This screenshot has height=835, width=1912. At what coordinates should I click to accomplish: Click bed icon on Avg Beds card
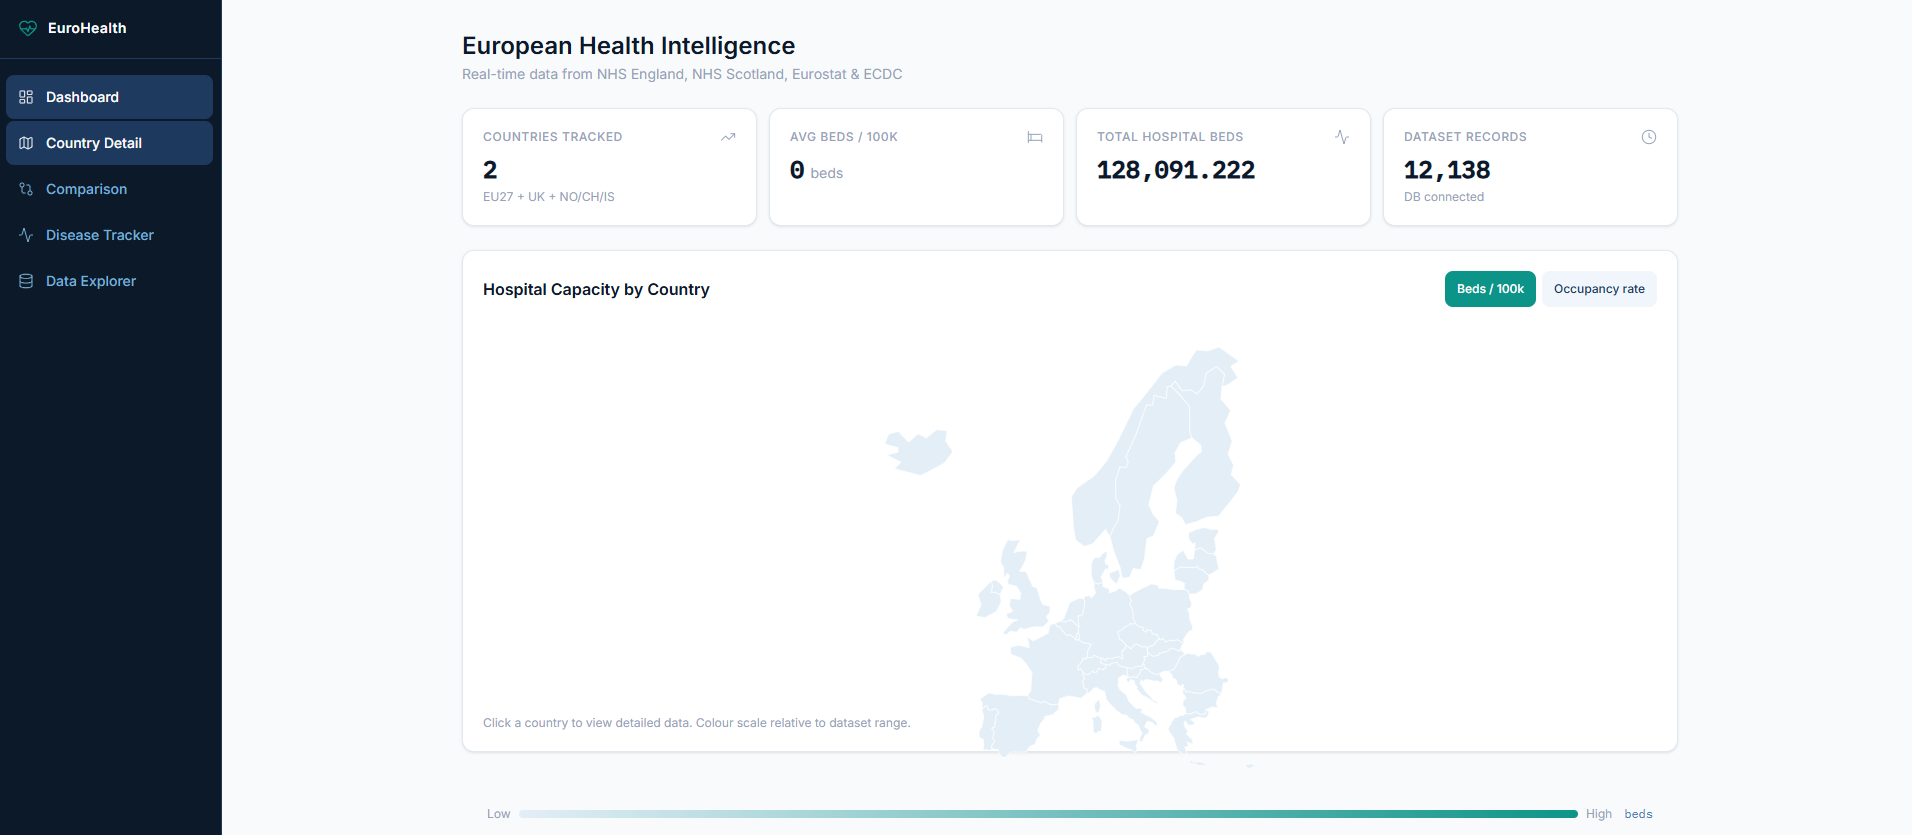click(x=1035, y=137)
